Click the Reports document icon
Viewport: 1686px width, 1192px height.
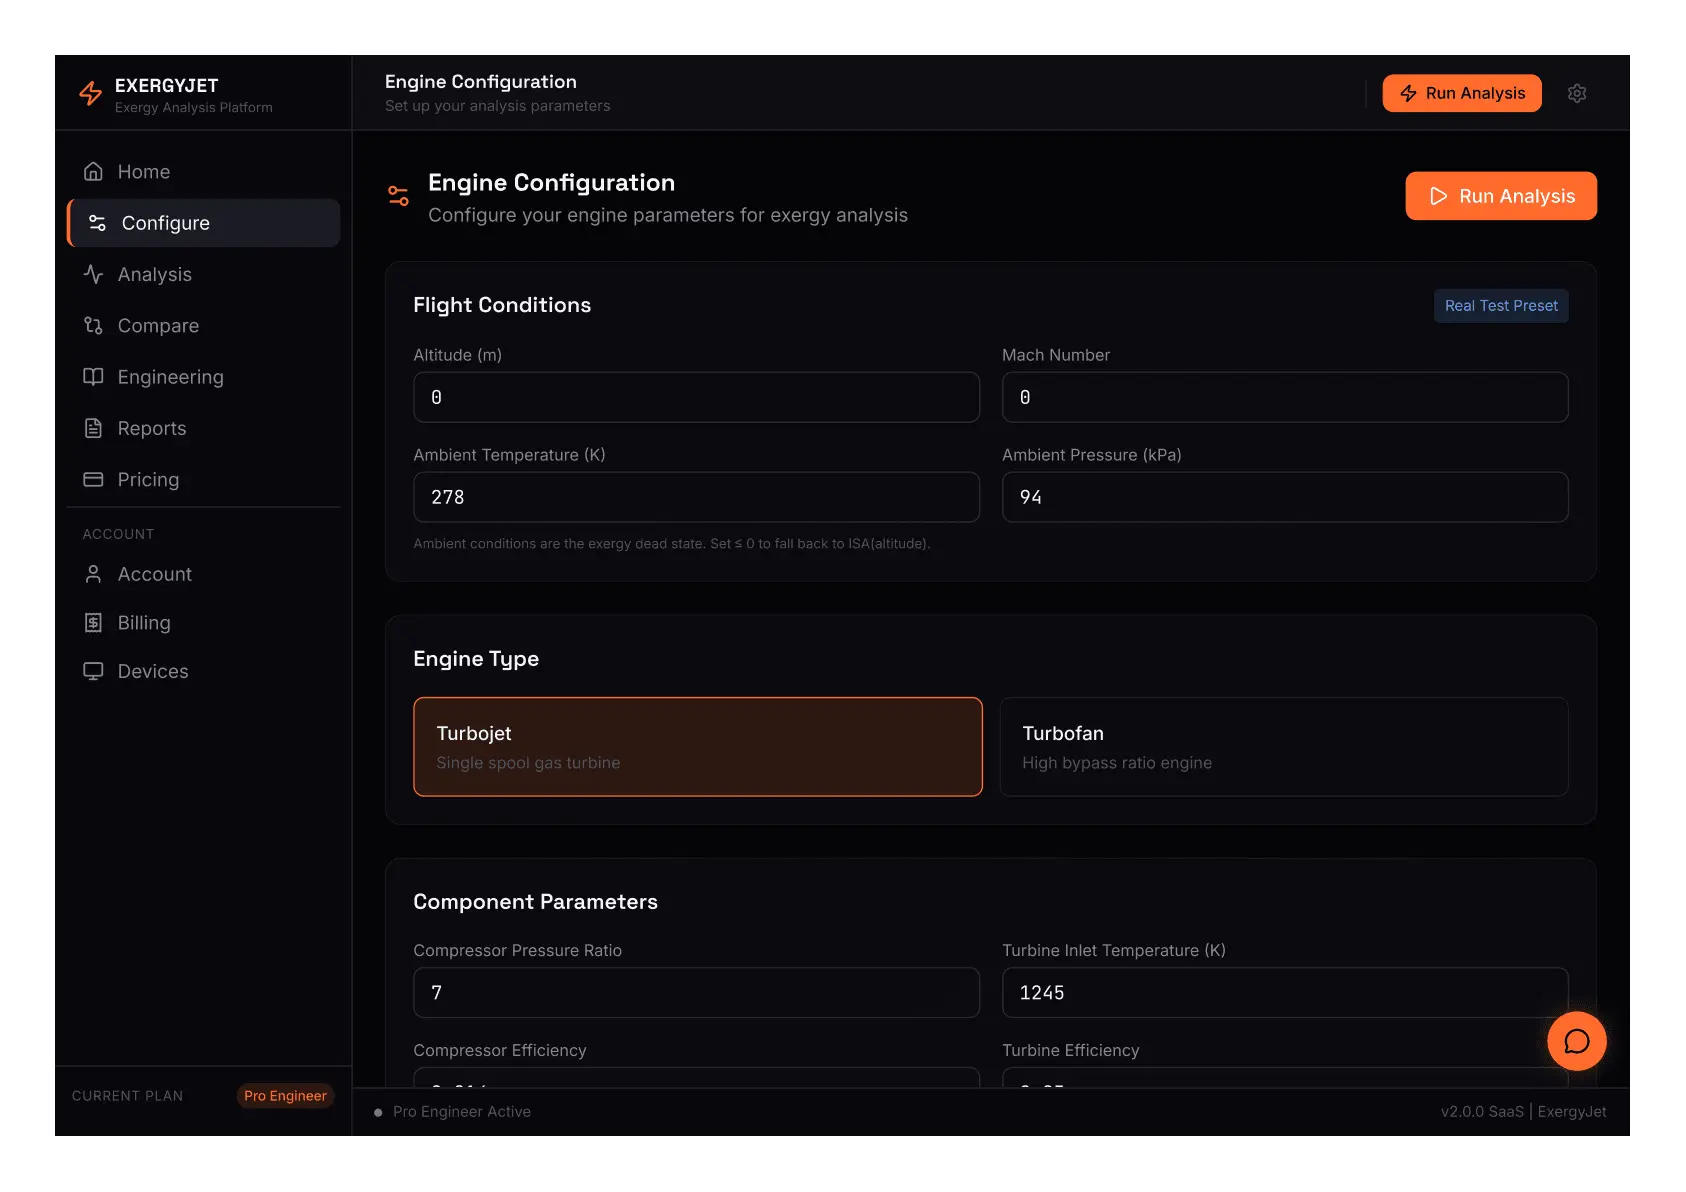click(x=93, y=428)
